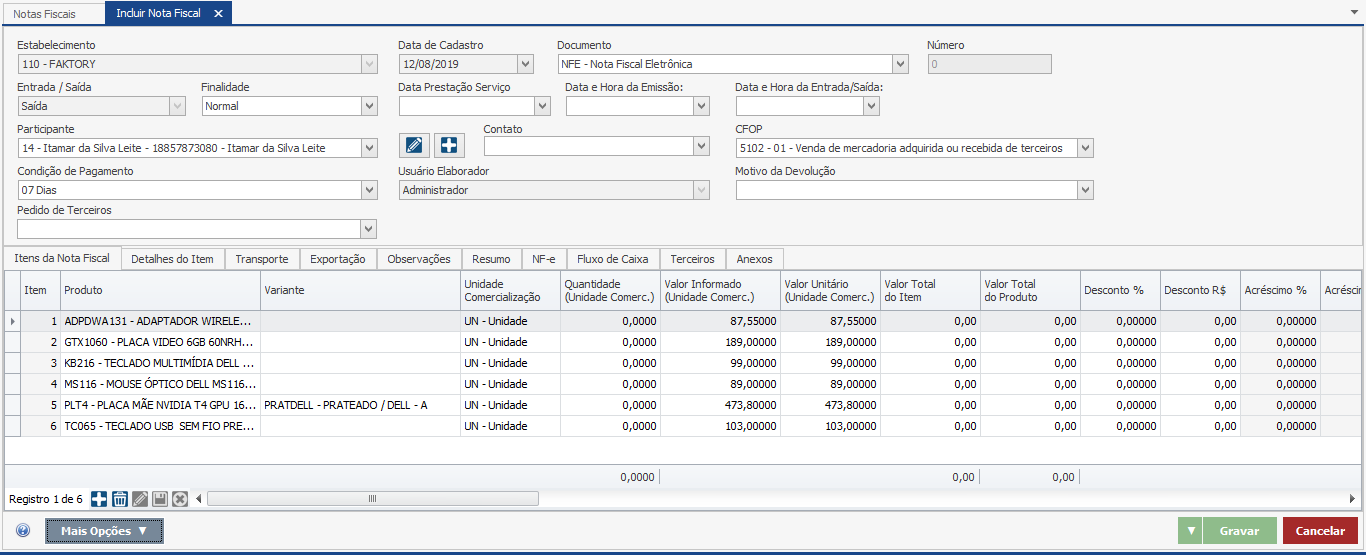Open help with the question mark icon
Image resolution: width=1366 pixels, height=555 pixels.
click(x=23, y=531)
